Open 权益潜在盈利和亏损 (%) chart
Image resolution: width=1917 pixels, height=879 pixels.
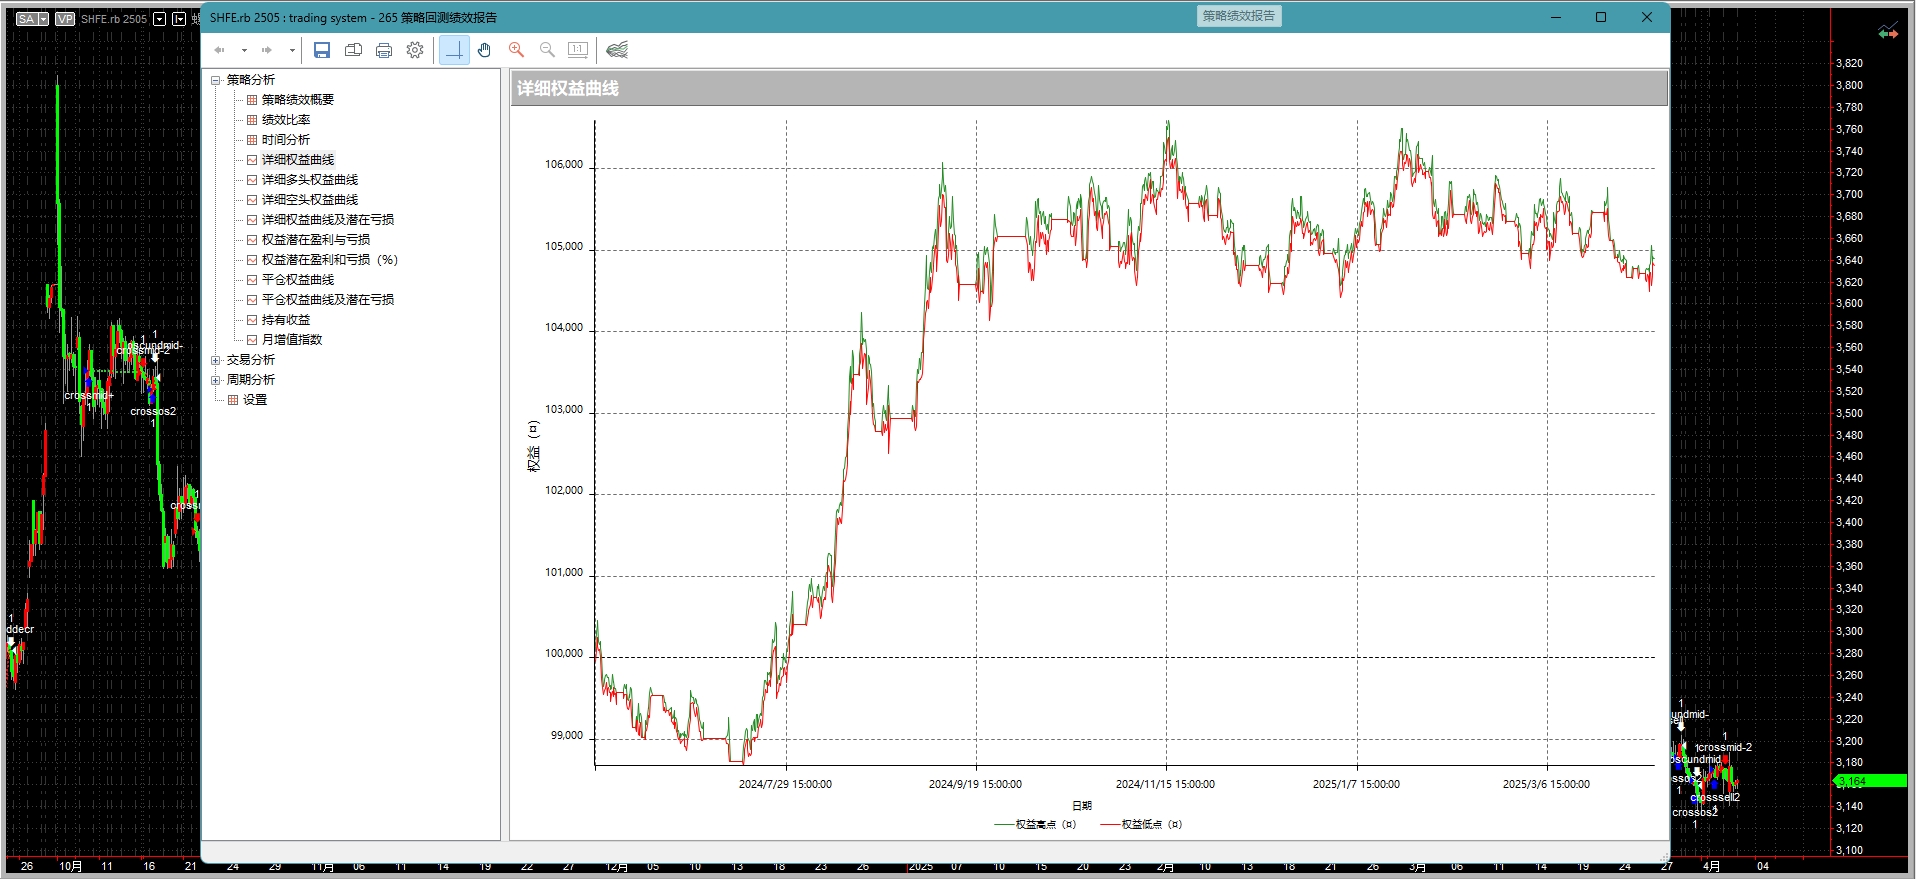coord(330,260)
